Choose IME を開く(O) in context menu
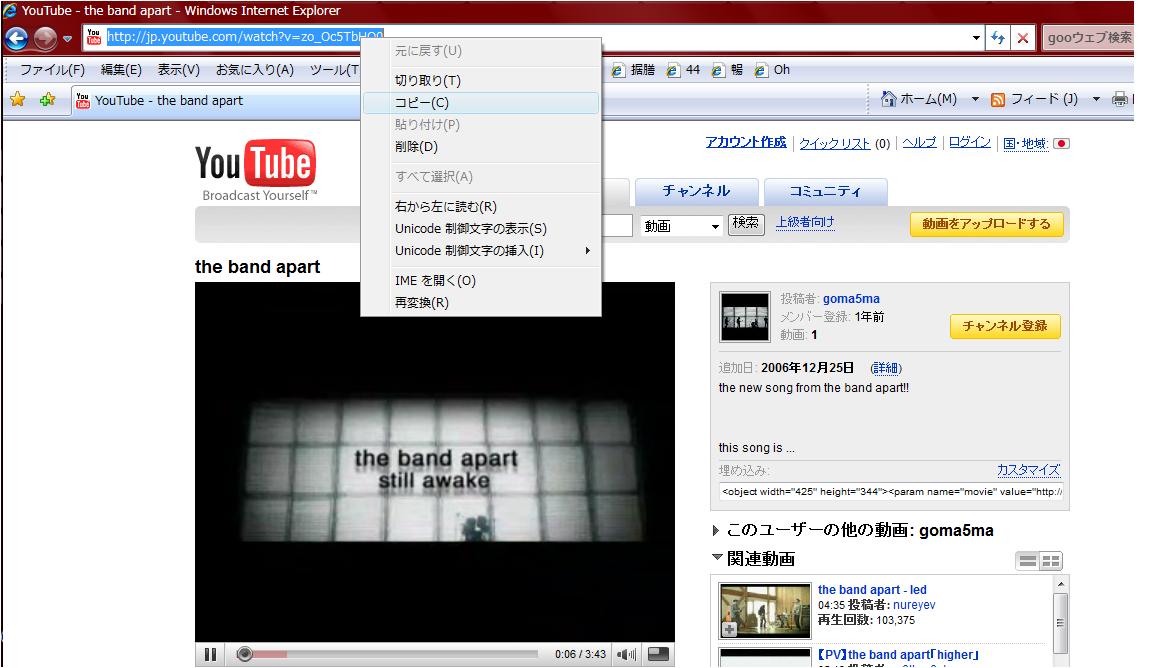The width and height of the screenshot is (1149, 668). point(481,281)
